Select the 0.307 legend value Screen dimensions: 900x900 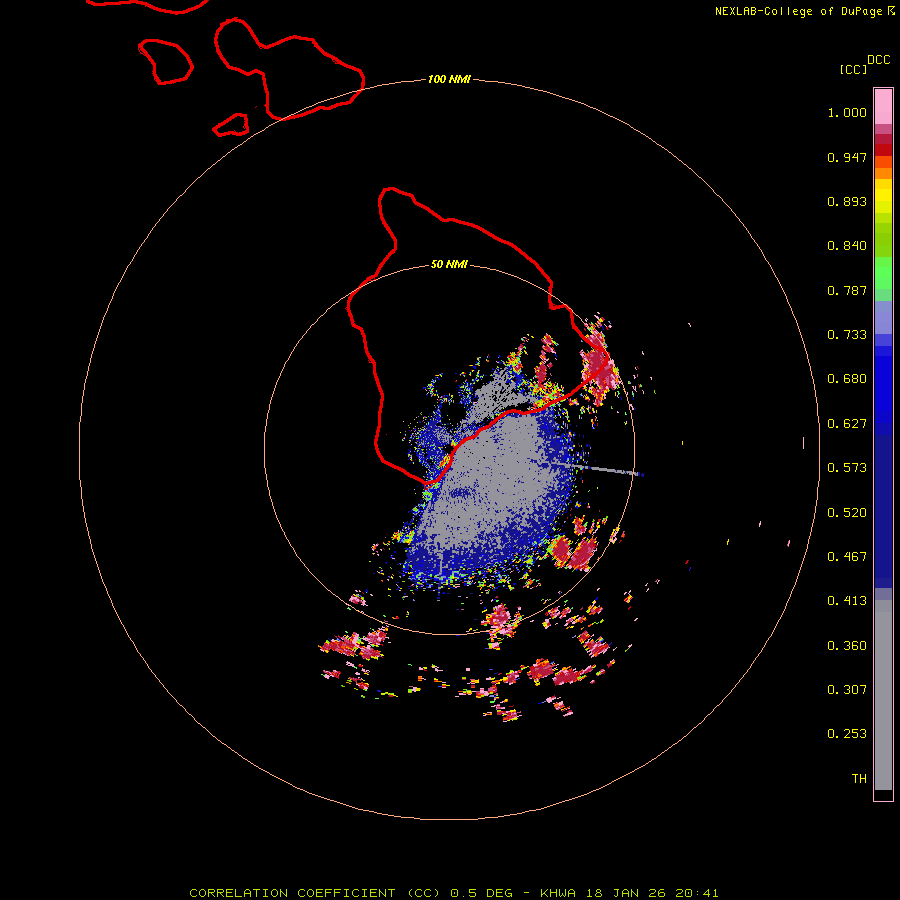[847, 690]
